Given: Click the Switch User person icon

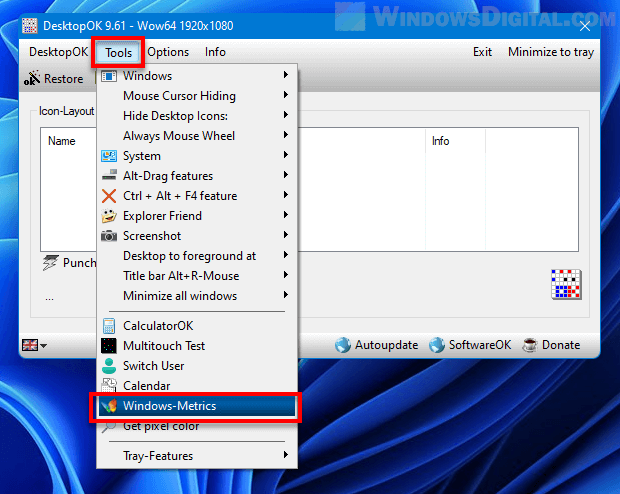Looking at the screenshot, I should tap(109, 366).
